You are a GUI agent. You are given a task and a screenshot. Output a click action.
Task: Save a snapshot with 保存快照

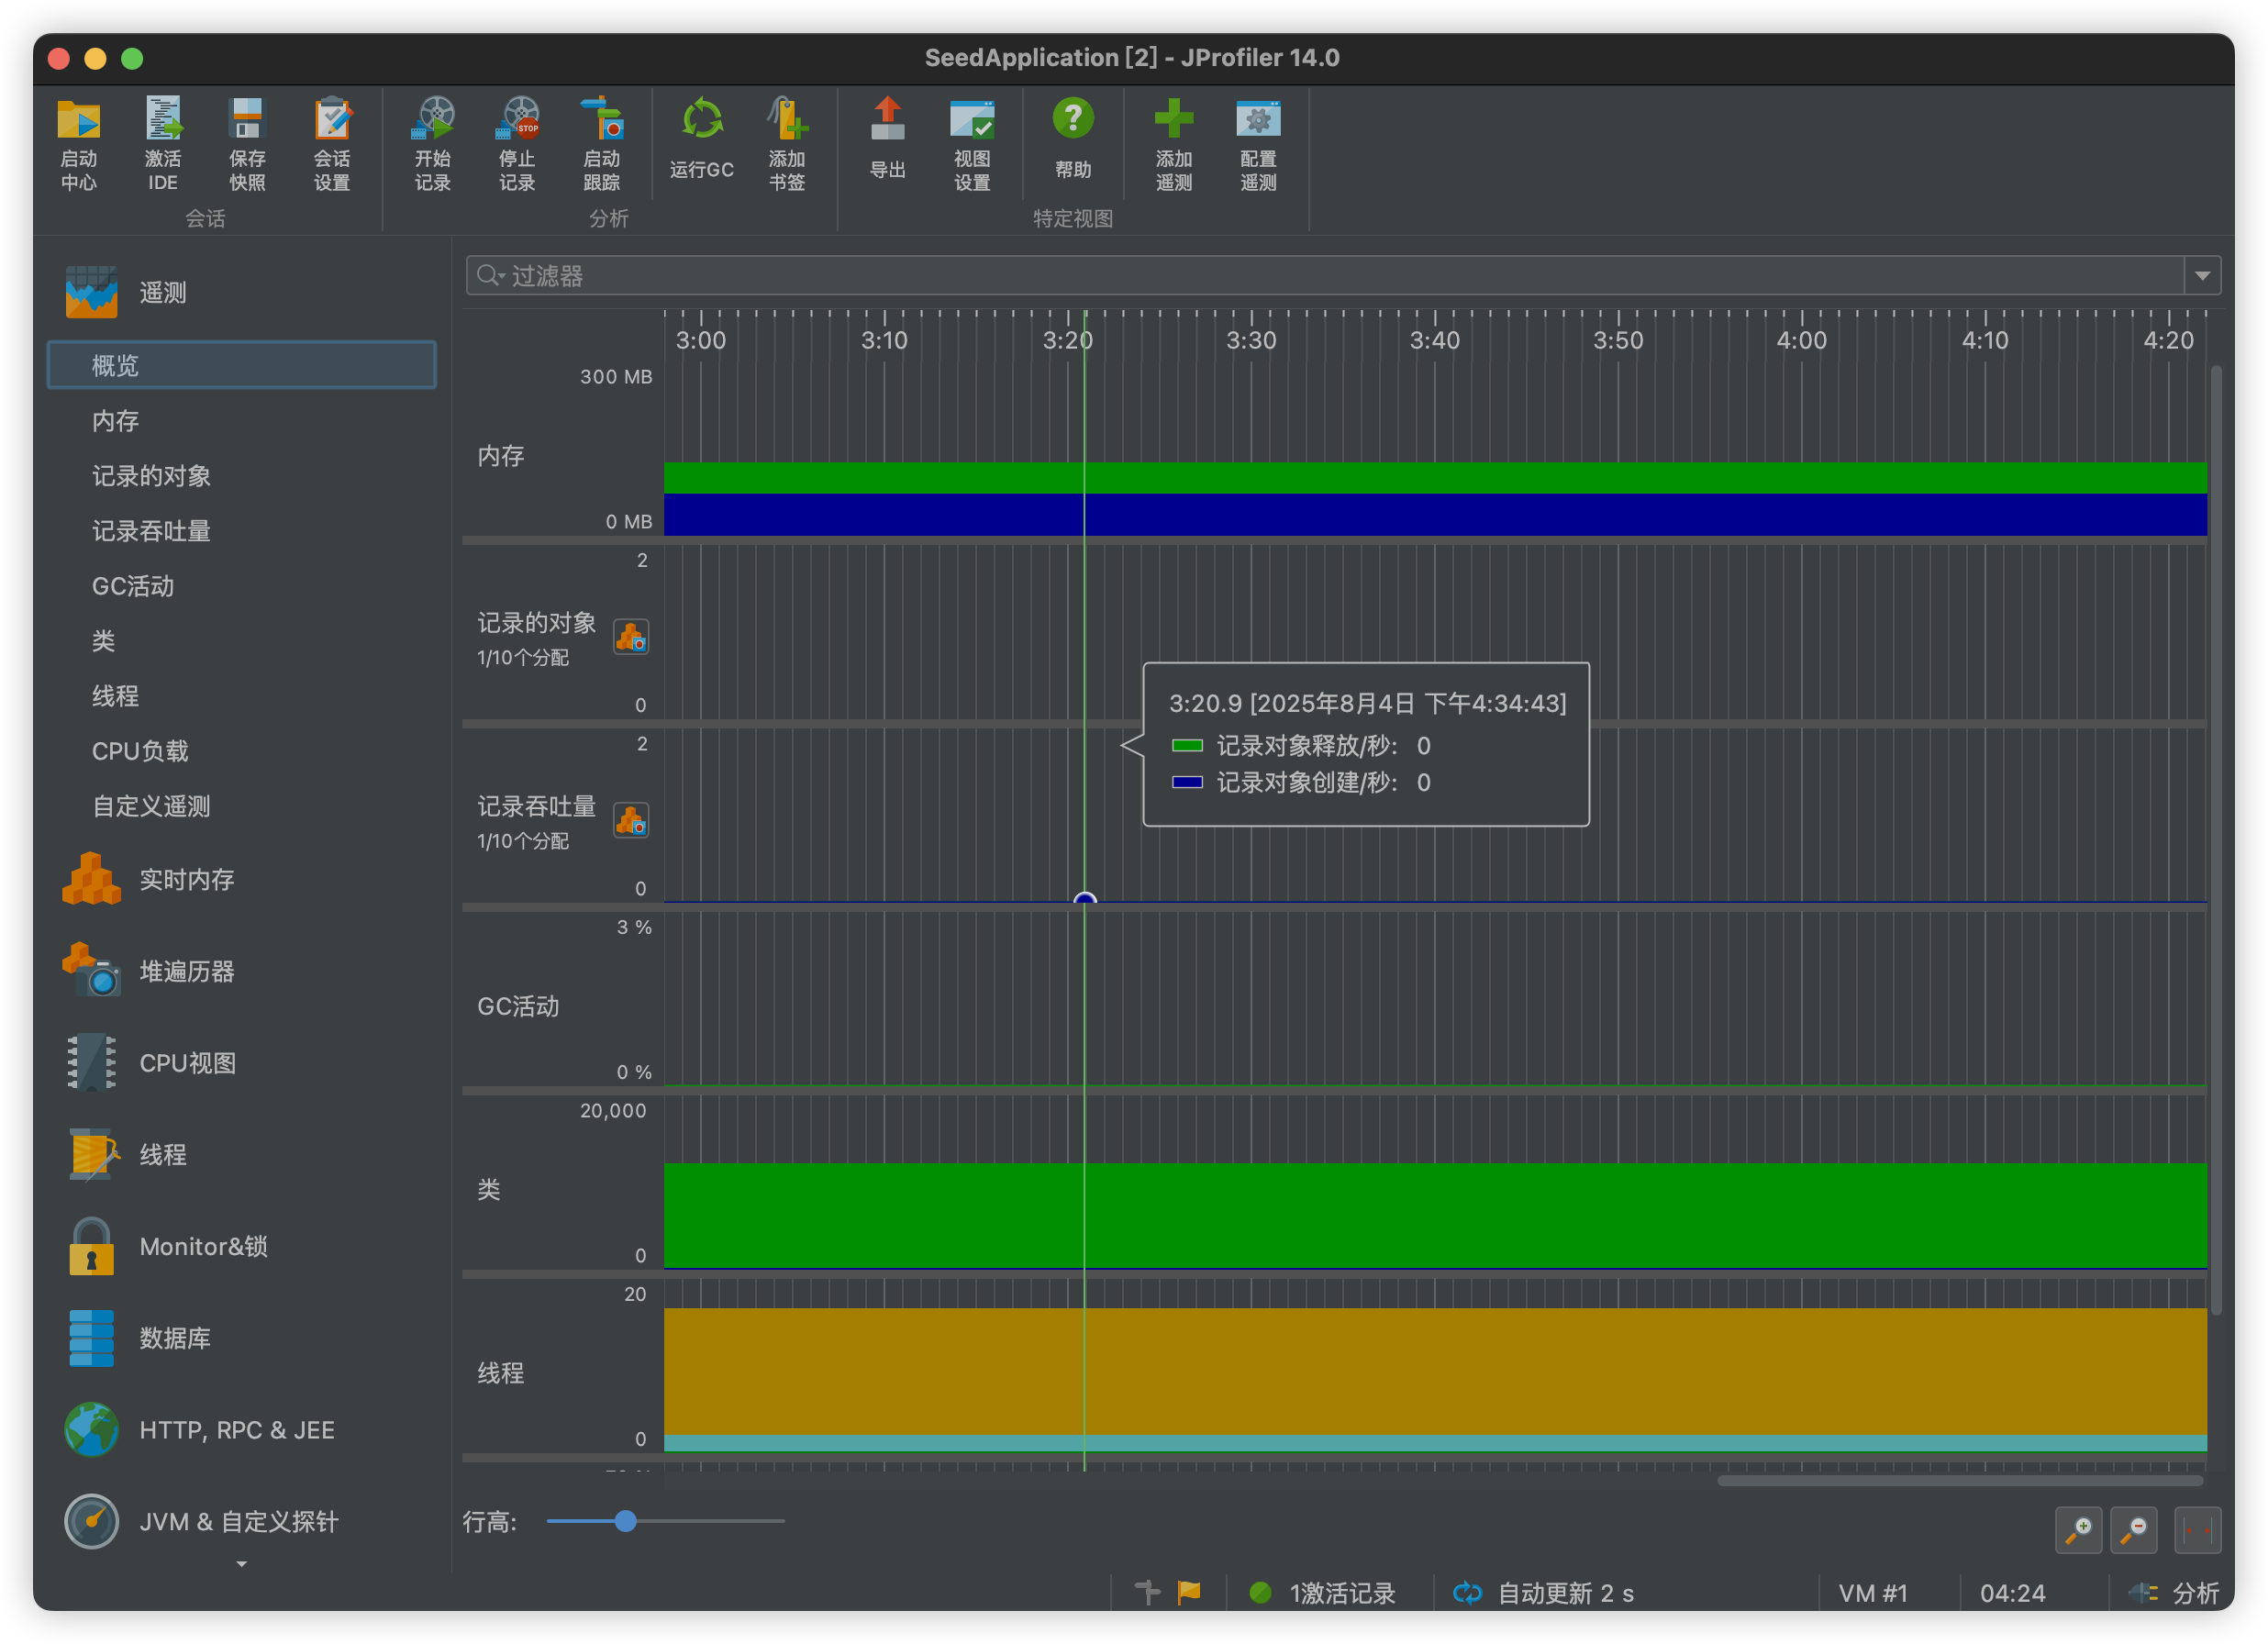247,144
